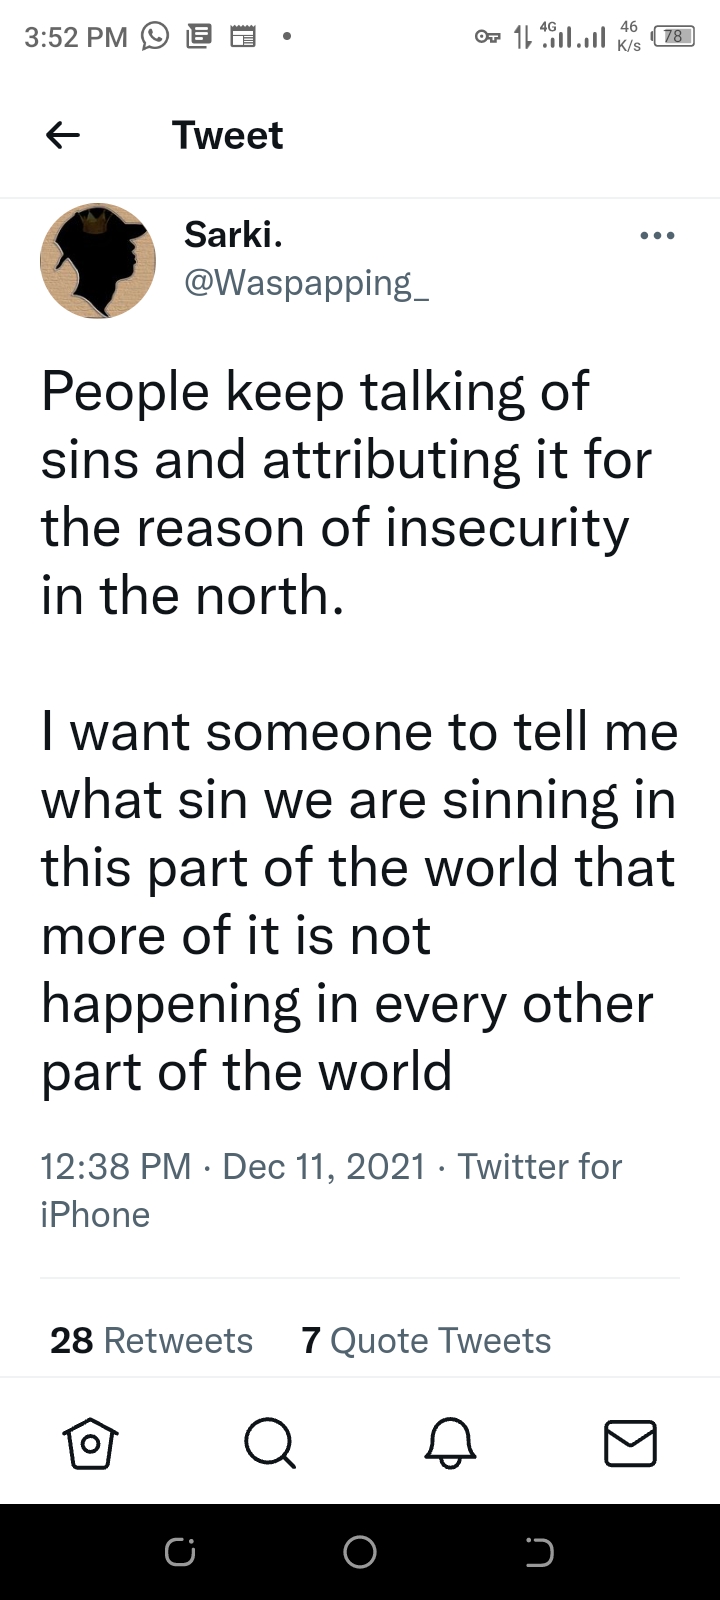Image resolution: width=720 pixels, height=1600 pixels.
Task: Go to the Home tab
Action: click(90, 1443)
